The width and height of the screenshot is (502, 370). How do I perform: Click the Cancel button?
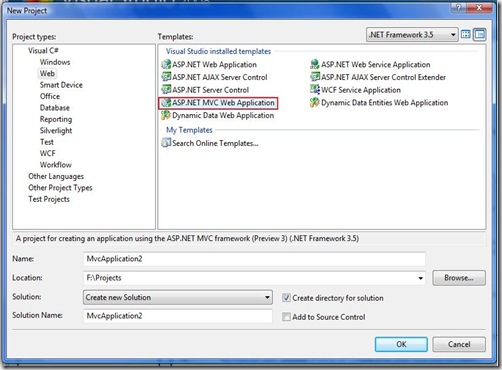click(459, 344)
